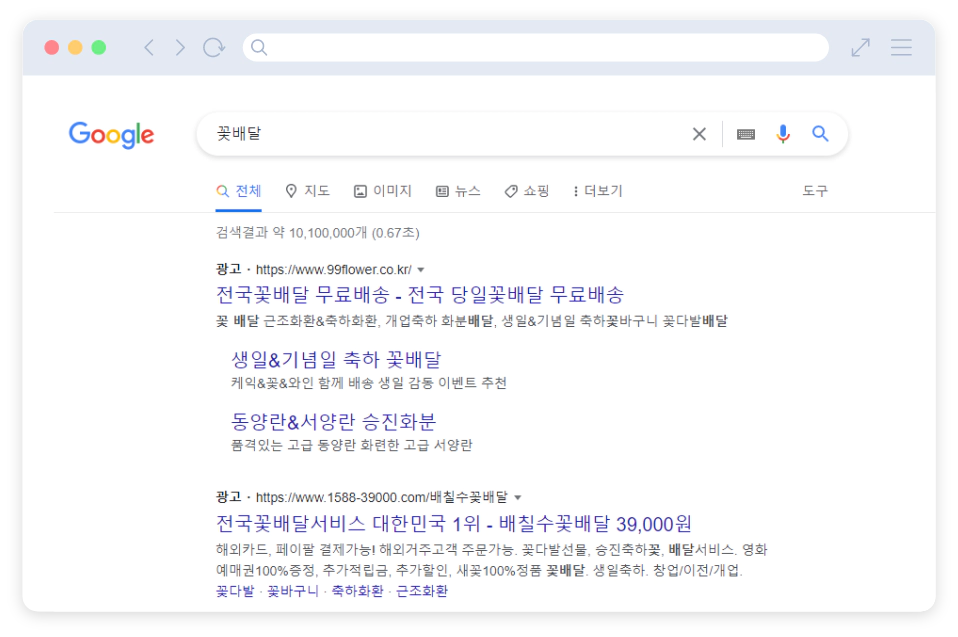958x637 pixels.
Task: Open Shopping results via the 쇼핑 tag icon
Action: point(525,190)
